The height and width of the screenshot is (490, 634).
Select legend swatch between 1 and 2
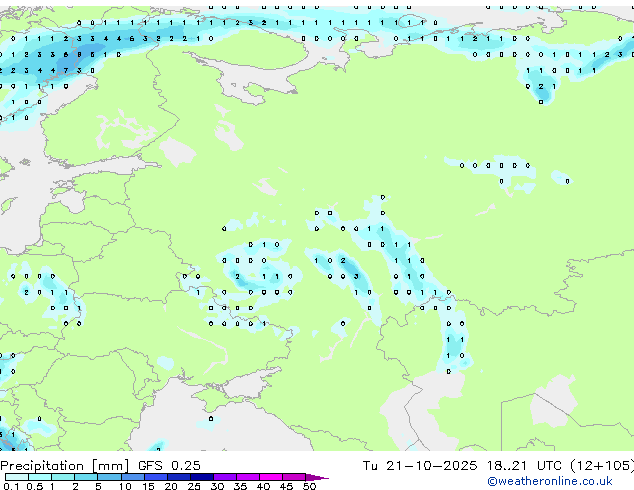63,477
